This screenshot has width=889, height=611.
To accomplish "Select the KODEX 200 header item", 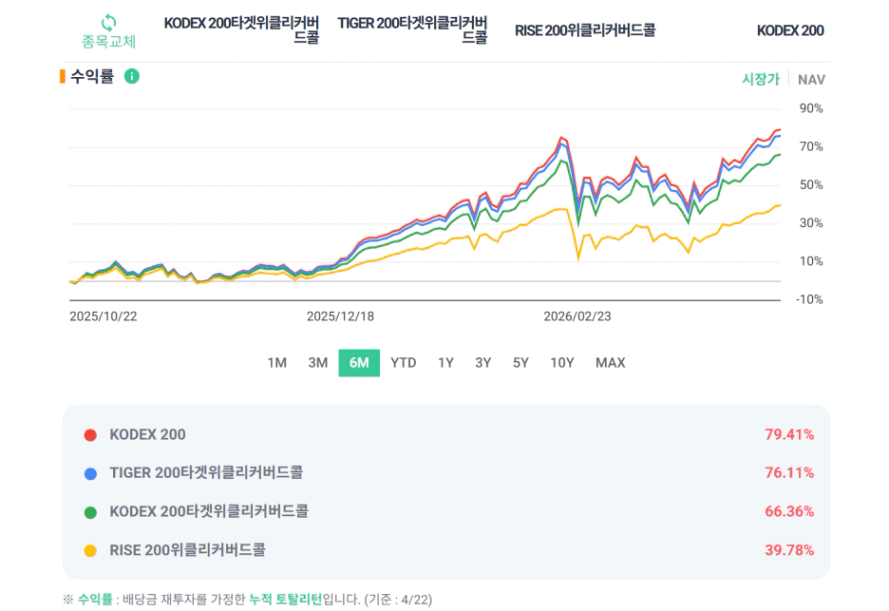I will pyautogui.click(x=790, y=31).
